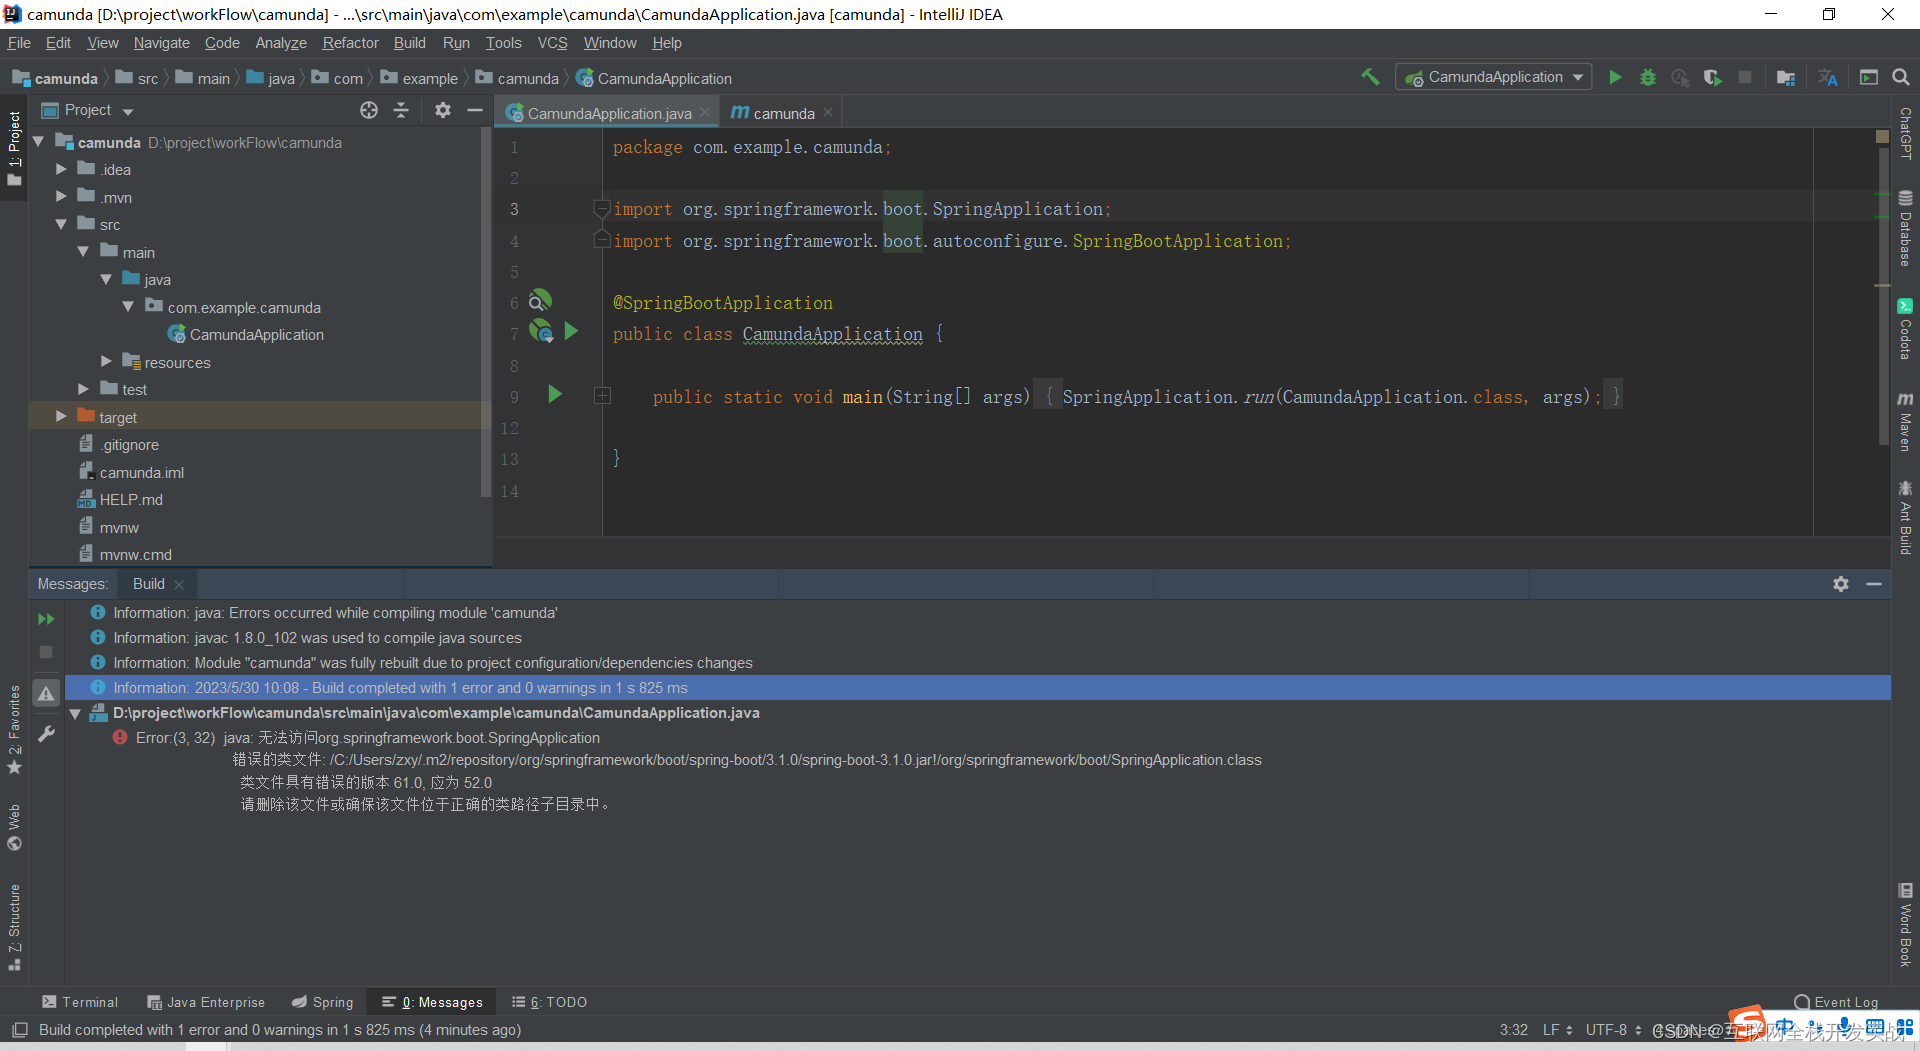Screen dimensions: 1920x1051
Task: Toggle the Project tool window stripe button
Action: click(14, 148)
